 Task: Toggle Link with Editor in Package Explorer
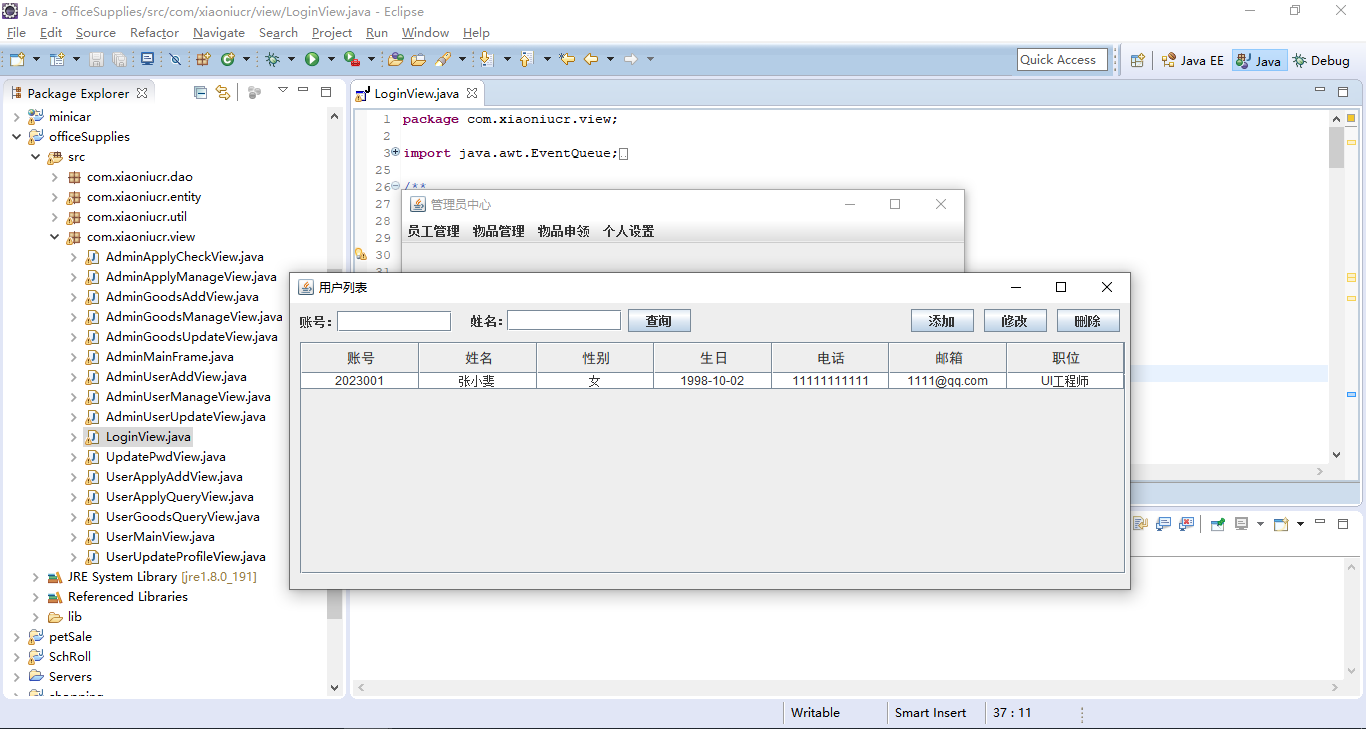click(x=223, y=93)
